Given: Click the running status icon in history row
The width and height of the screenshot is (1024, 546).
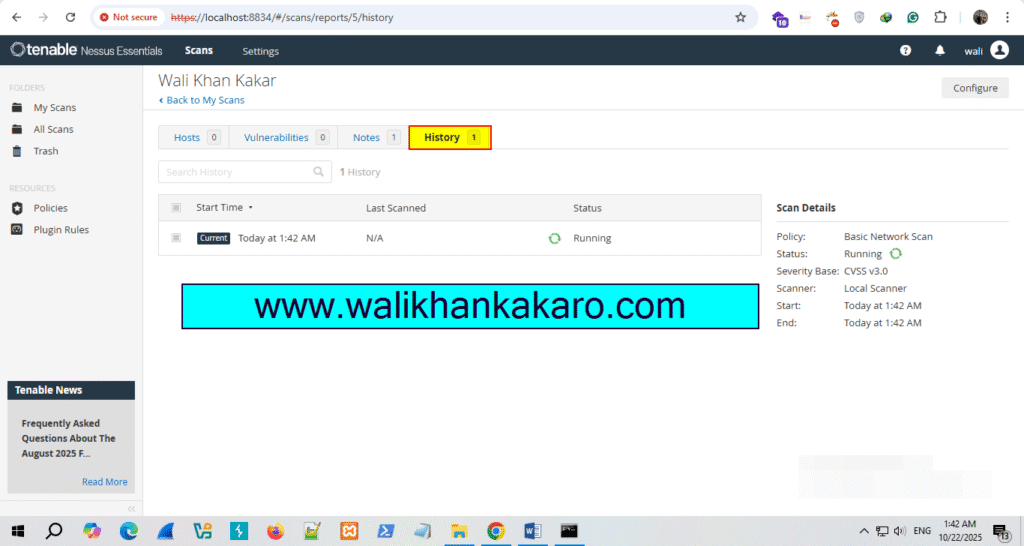Looking at the screenshot, I should [x=554, y=238].
